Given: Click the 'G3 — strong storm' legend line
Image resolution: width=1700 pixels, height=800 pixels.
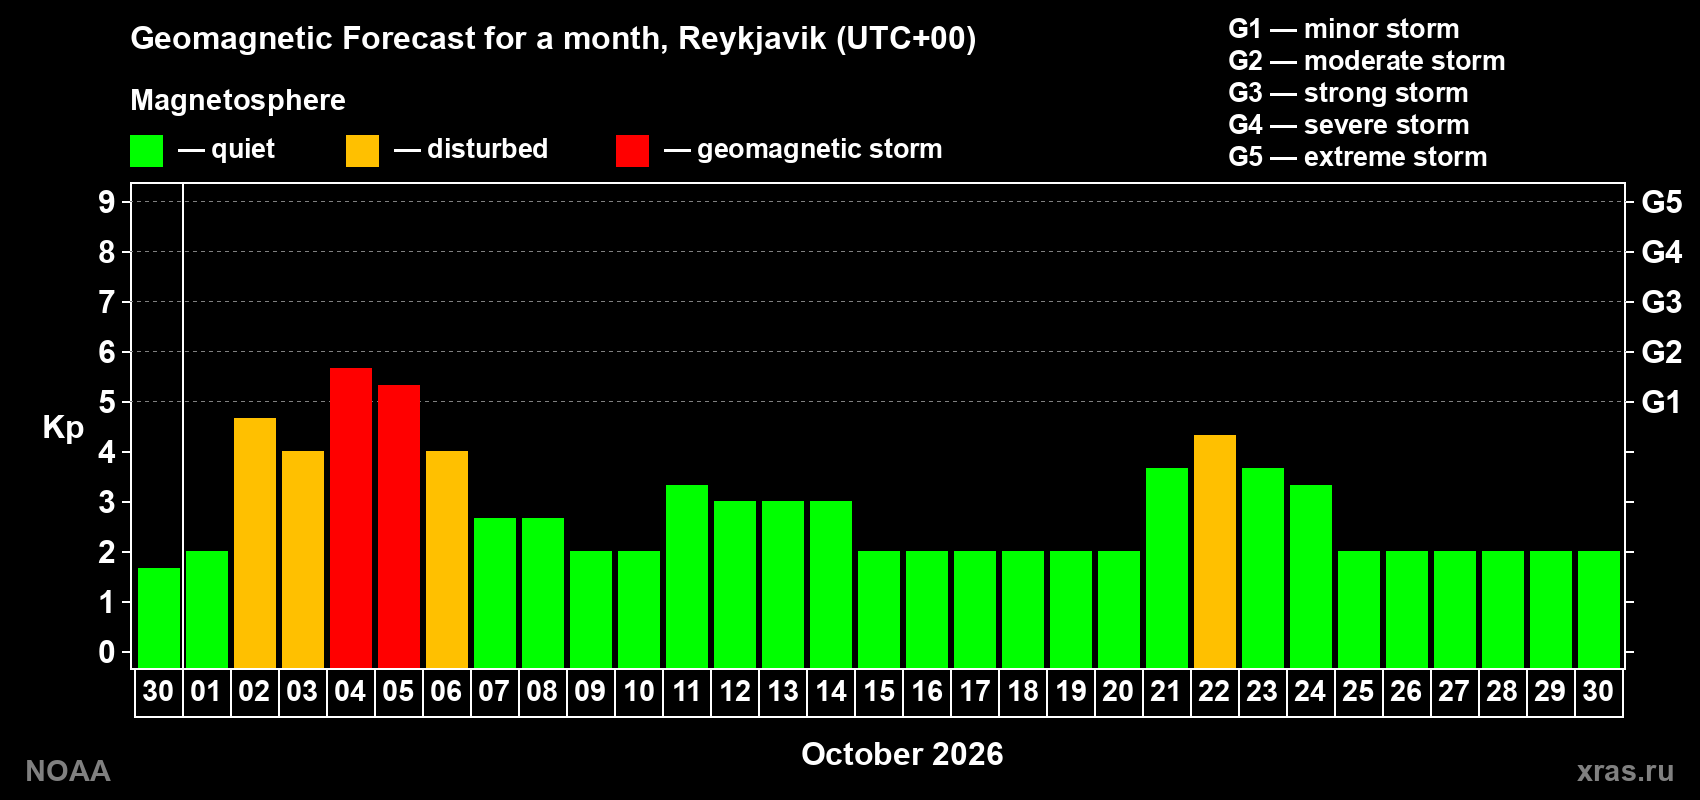Looking at the screenshot, I should (x=1348, y=93).
